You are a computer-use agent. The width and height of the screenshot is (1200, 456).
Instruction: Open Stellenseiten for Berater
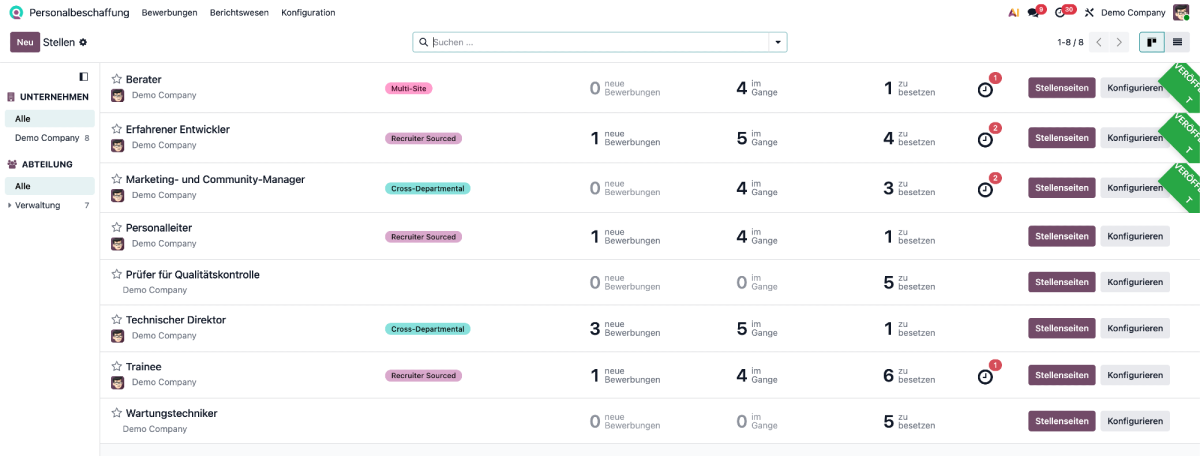pyautogui.click(x=1062, y=88)
